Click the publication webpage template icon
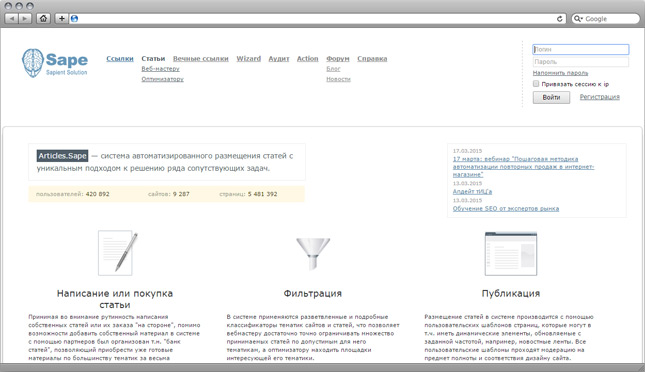The height and width of the screenshot is (372, 645). [x=511, y=254]
